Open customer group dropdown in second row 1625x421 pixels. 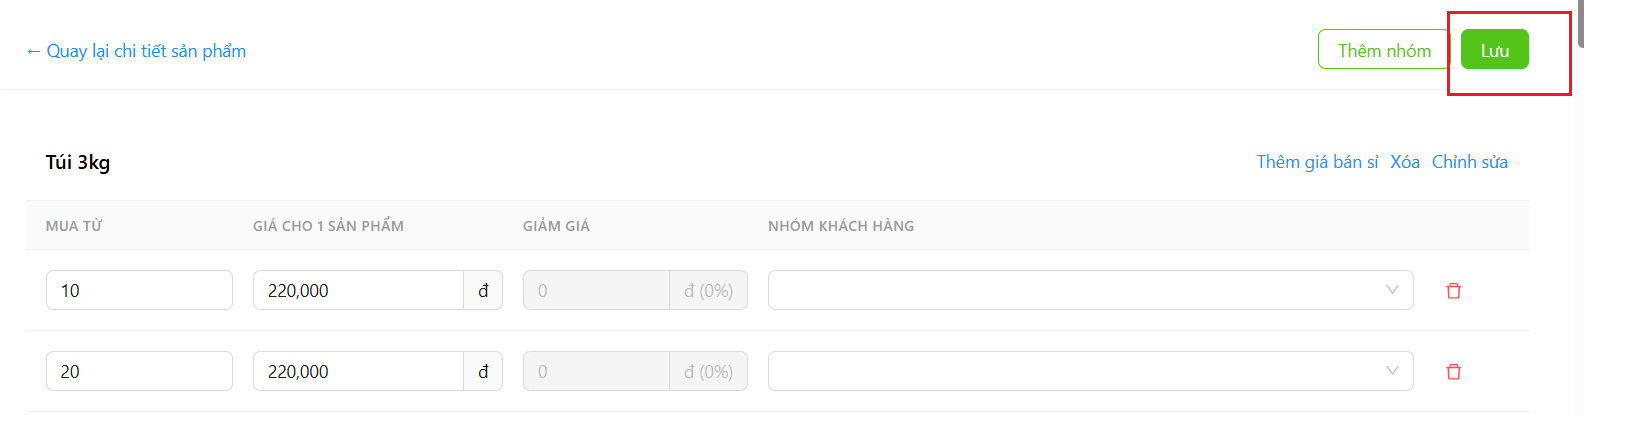pyautogui.click(x=1090, y=371)
